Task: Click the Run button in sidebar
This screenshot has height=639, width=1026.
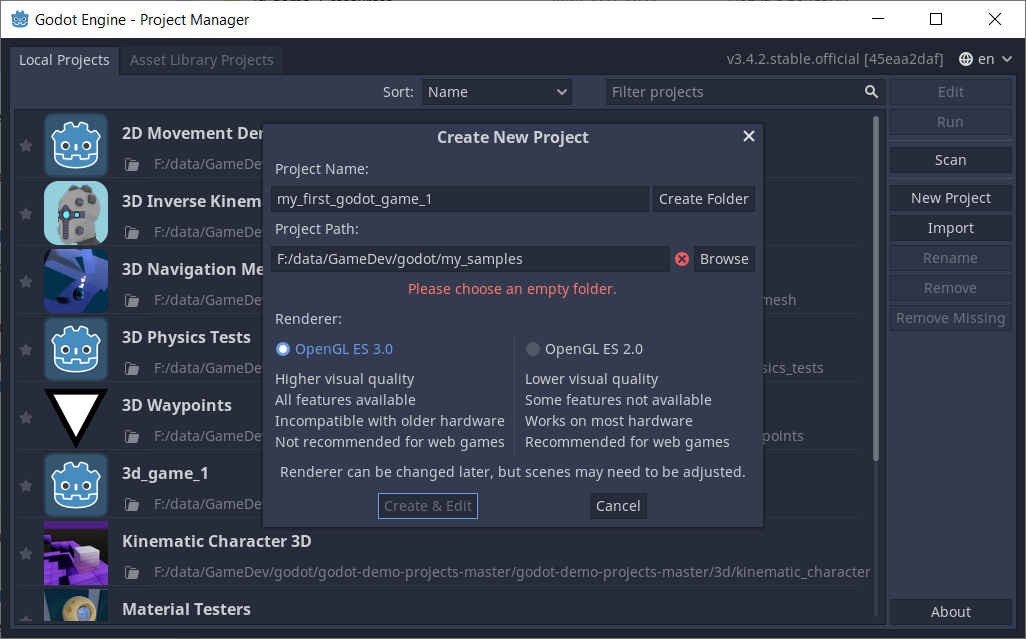Action: tap(951, 122)
